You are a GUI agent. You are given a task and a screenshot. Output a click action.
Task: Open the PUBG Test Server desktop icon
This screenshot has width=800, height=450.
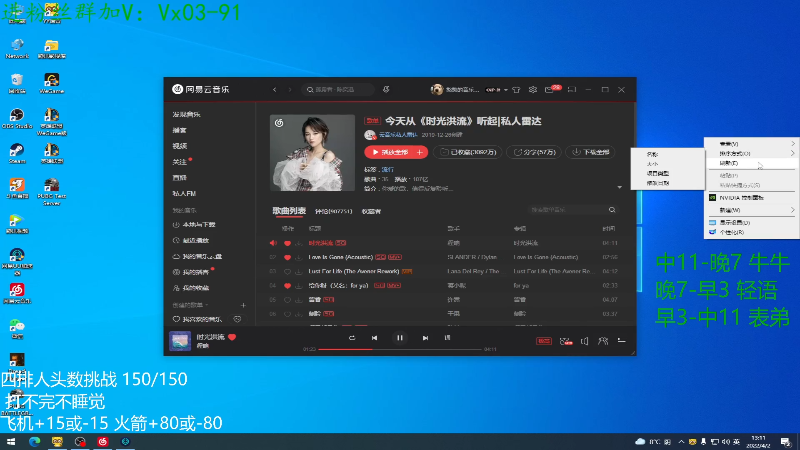click(52, 192)
